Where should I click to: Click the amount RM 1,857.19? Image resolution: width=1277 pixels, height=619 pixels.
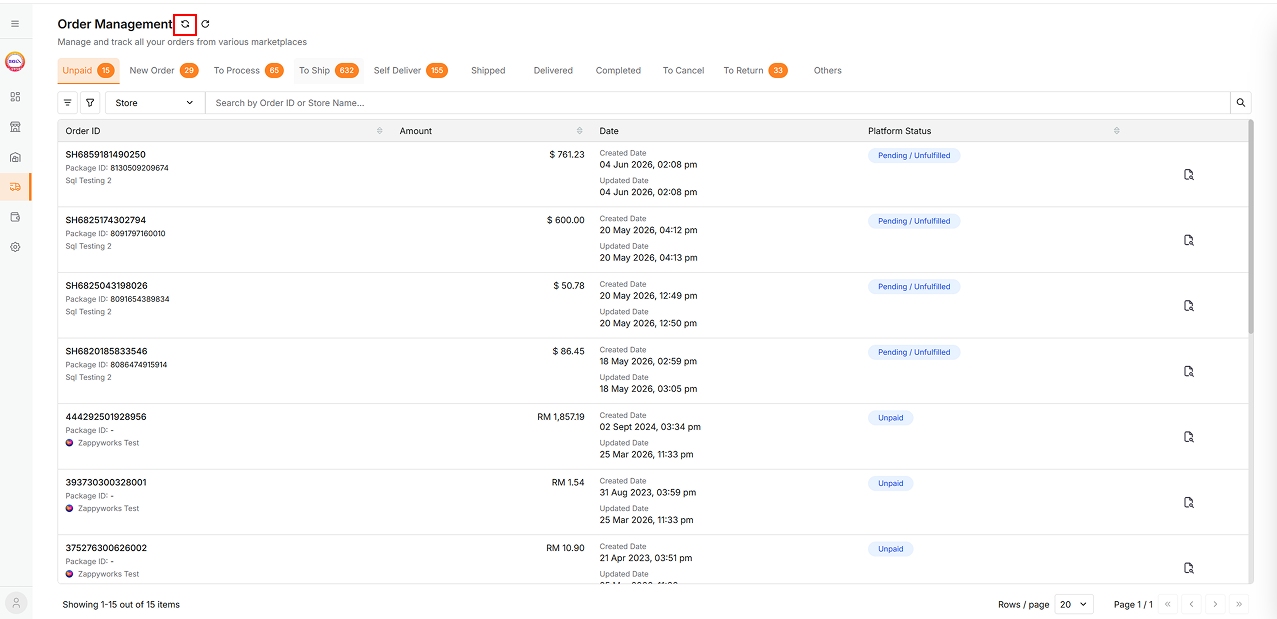pyautogui.click(x=561, y=417)
